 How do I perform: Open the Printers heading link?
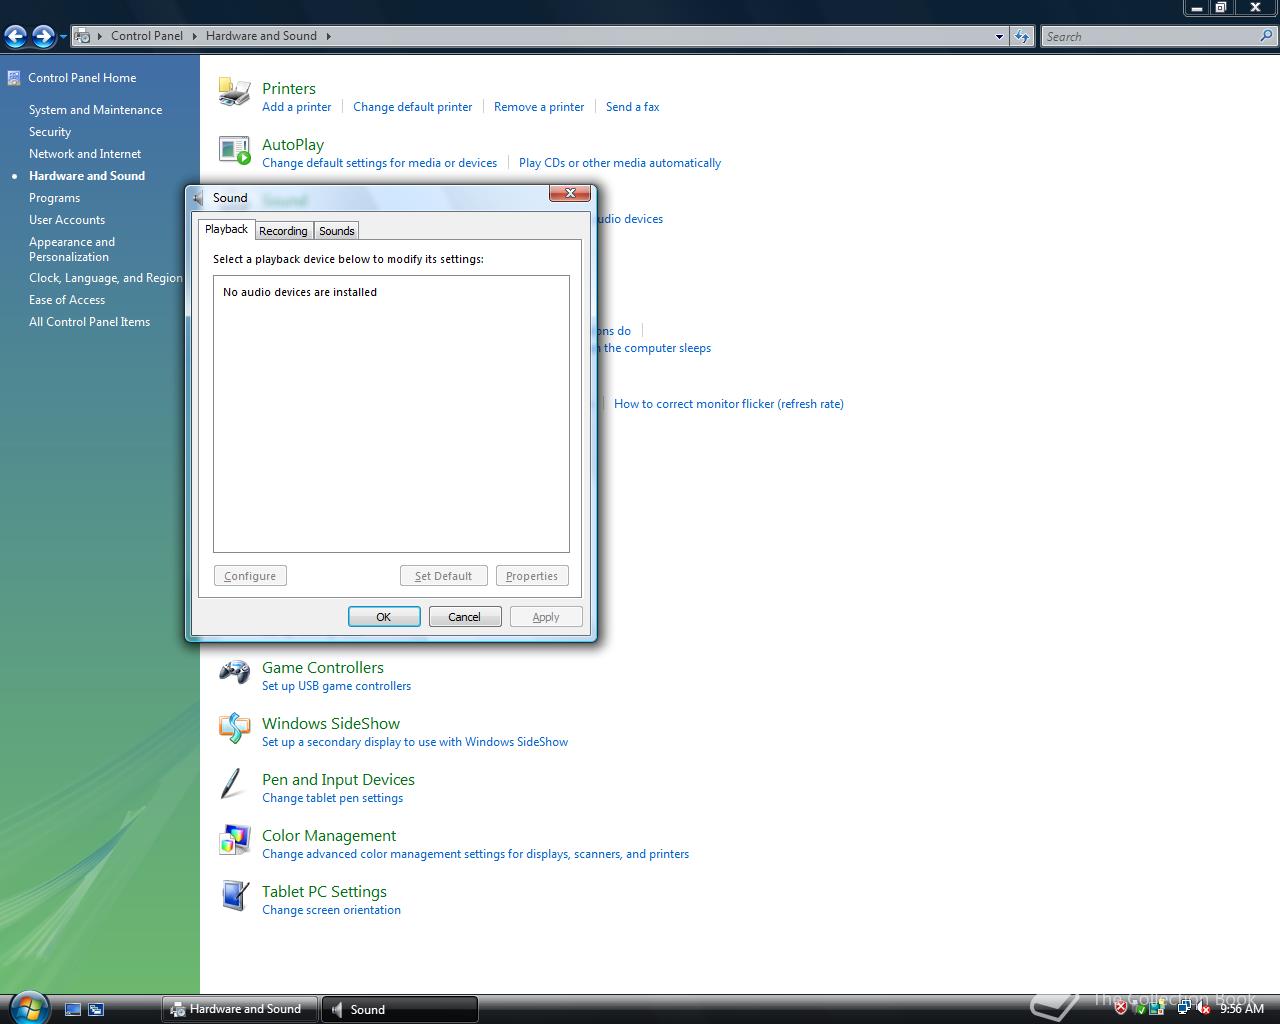(x=289, y=88)
